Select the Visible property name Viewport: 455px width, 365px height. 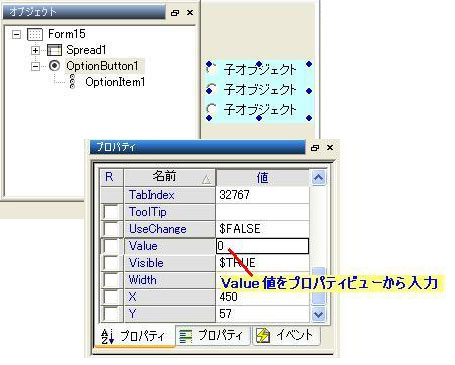tap(170, 263)
